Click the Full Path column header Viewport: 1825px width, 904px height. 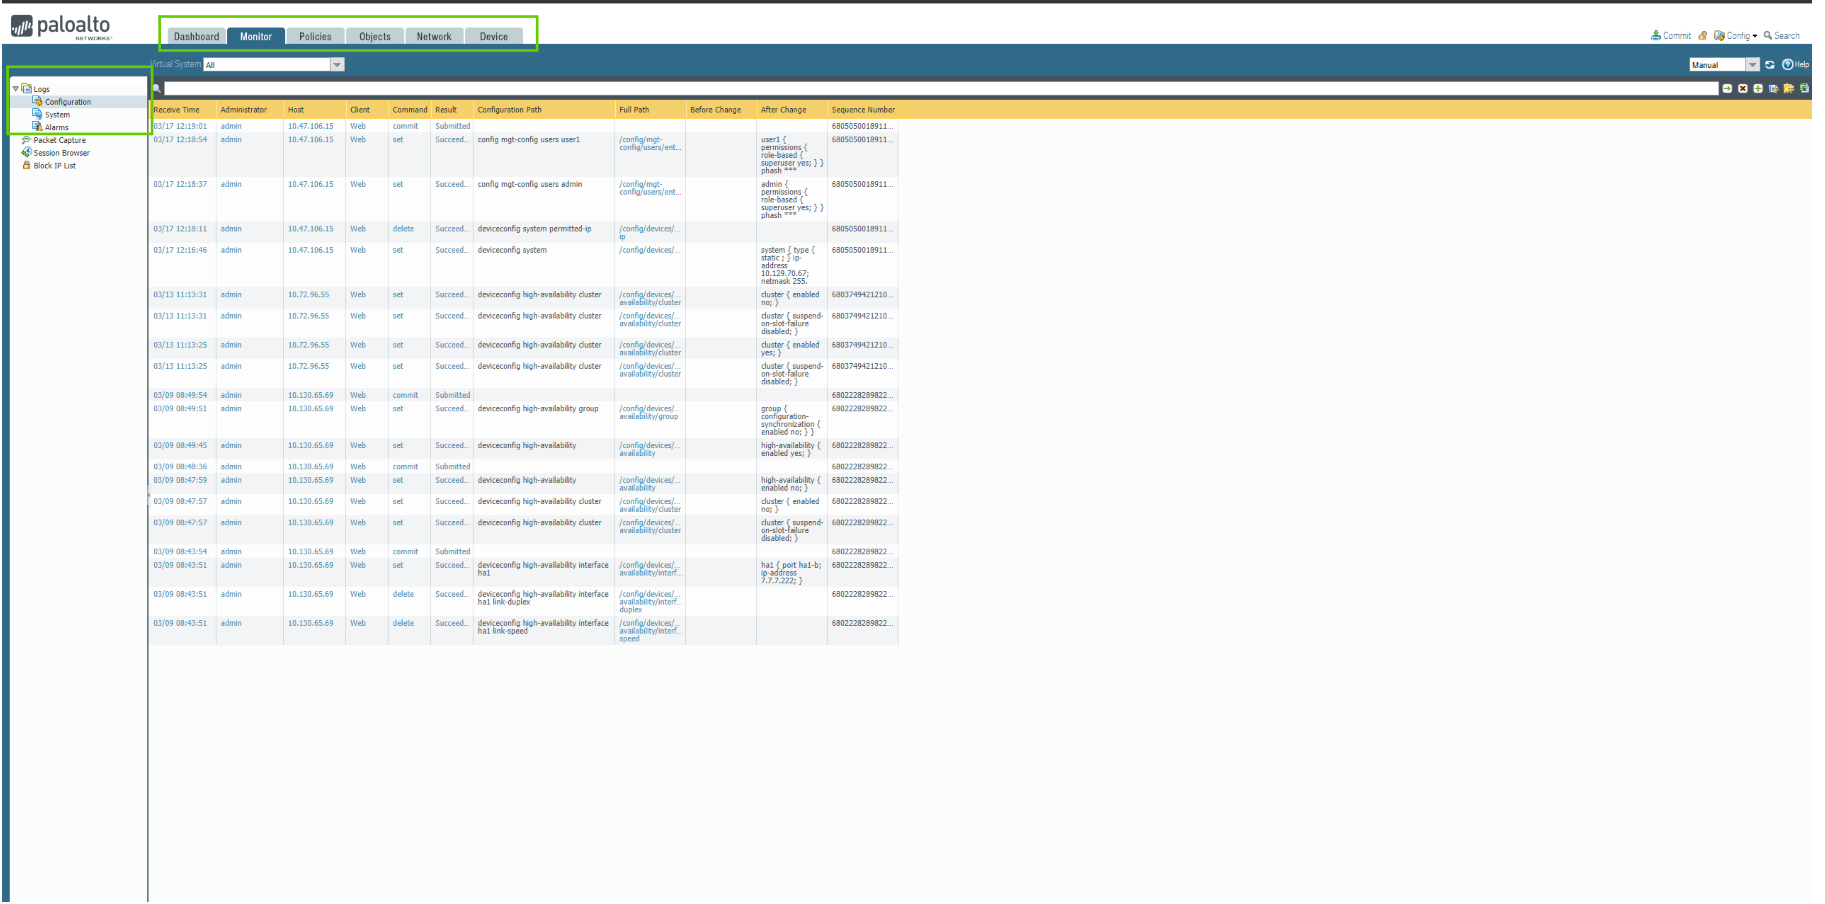[650, 110]
